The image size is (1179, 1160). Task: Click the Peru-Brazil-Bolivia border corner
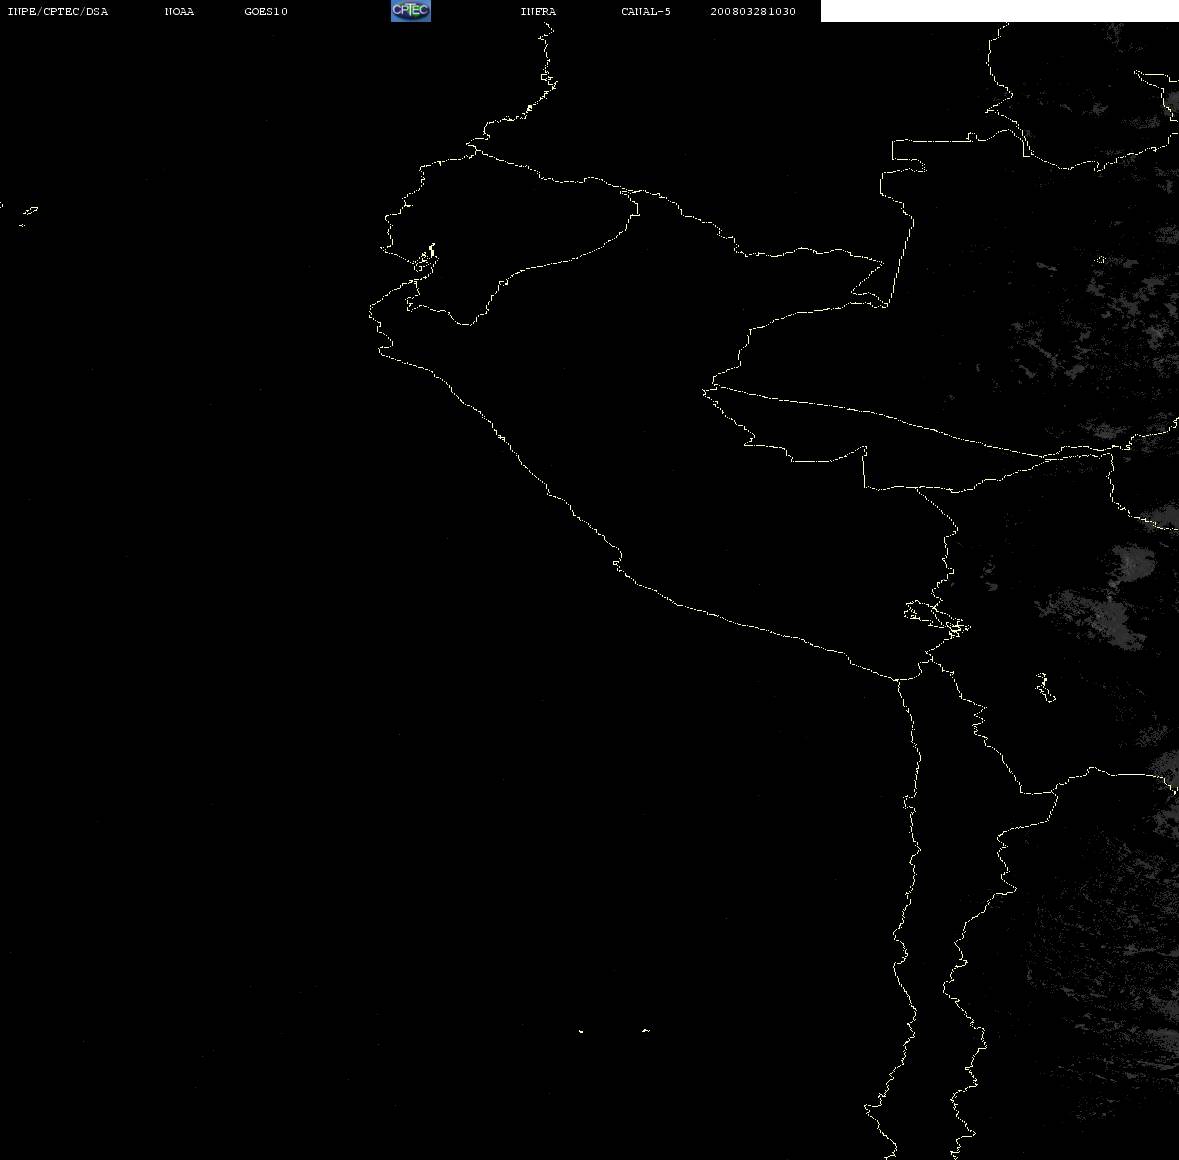[919, 489]
